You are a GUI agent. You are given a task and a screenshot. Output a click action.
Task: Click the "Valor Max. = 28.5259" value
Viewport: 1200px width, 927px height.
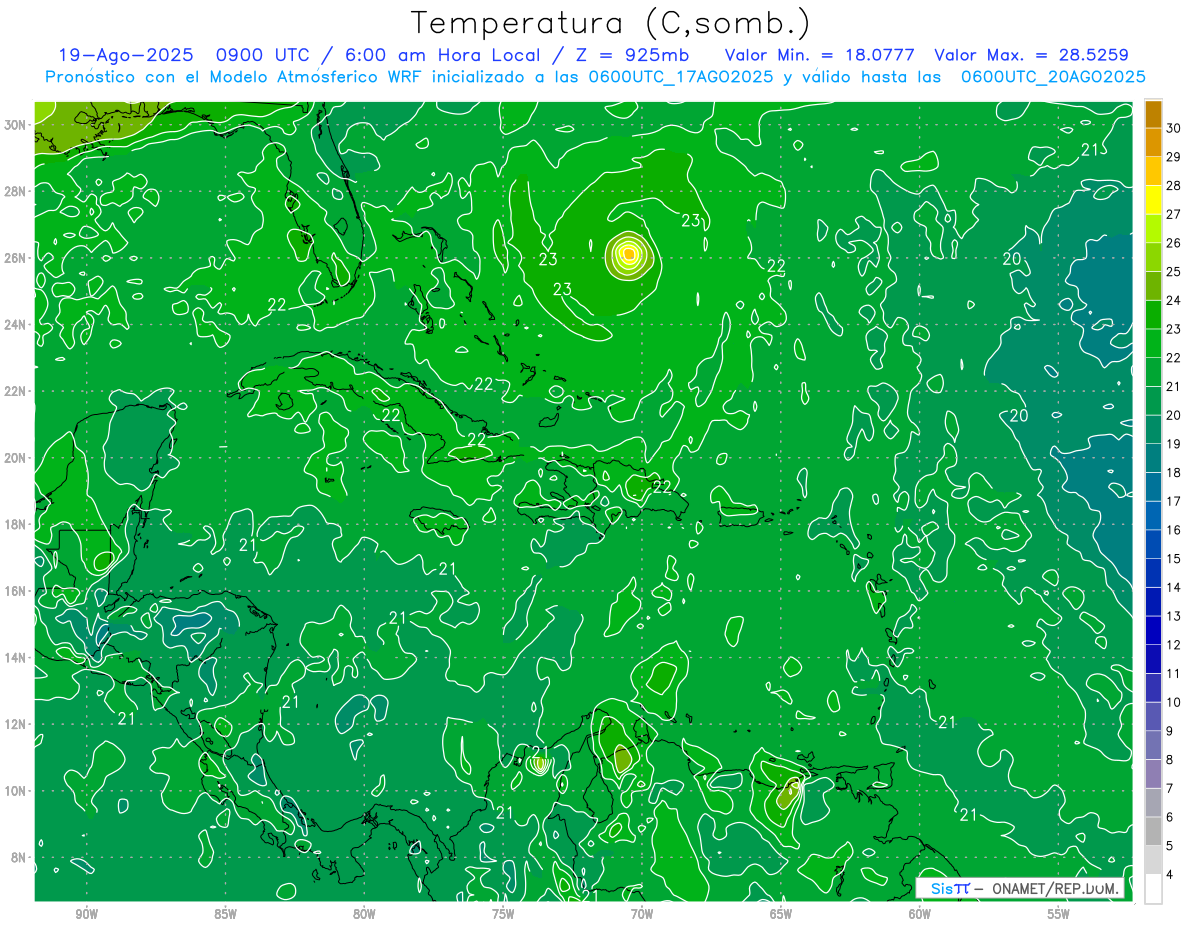pyautogui.click(x=1032, y=55)
